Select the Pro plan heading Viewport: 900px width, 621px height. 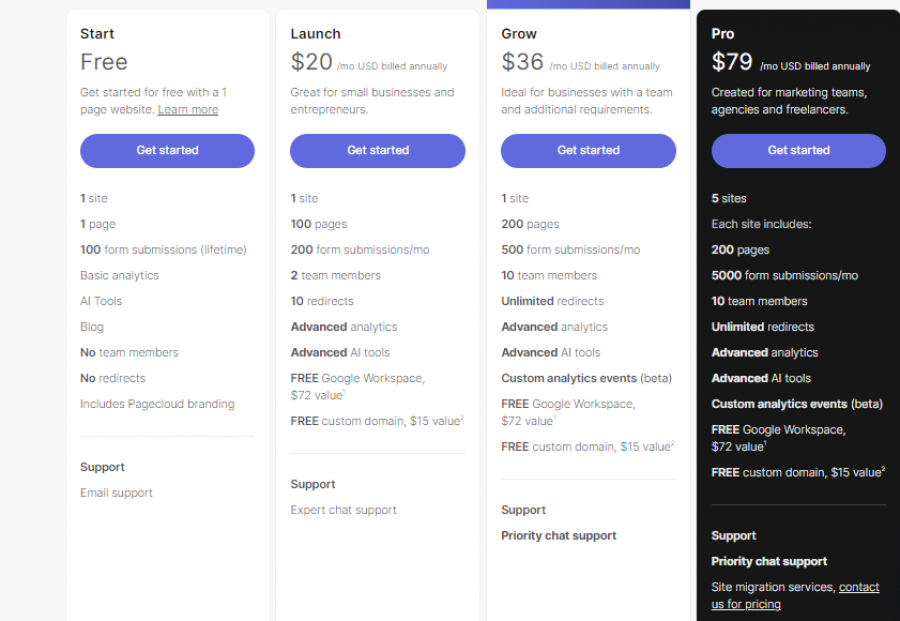(722, 34)
